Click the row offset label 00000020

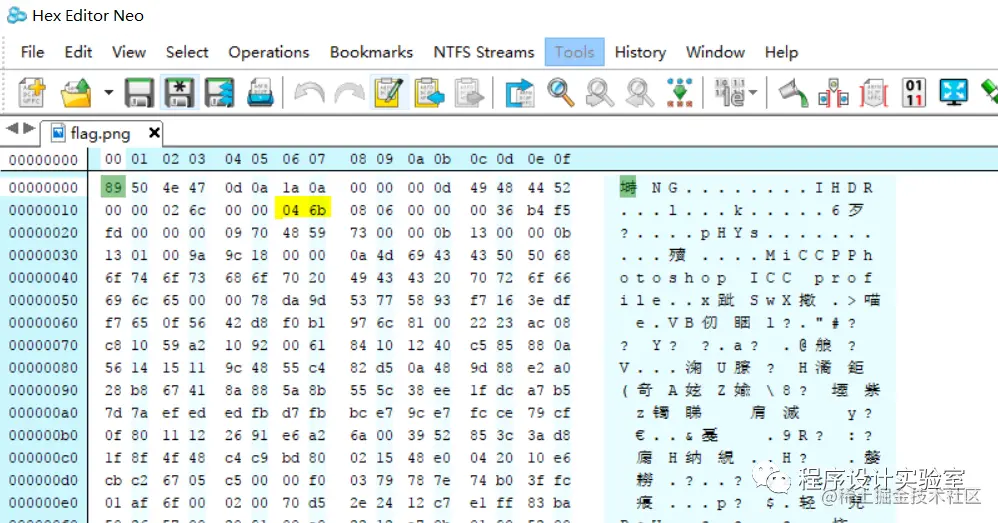[x=43, y=233]
